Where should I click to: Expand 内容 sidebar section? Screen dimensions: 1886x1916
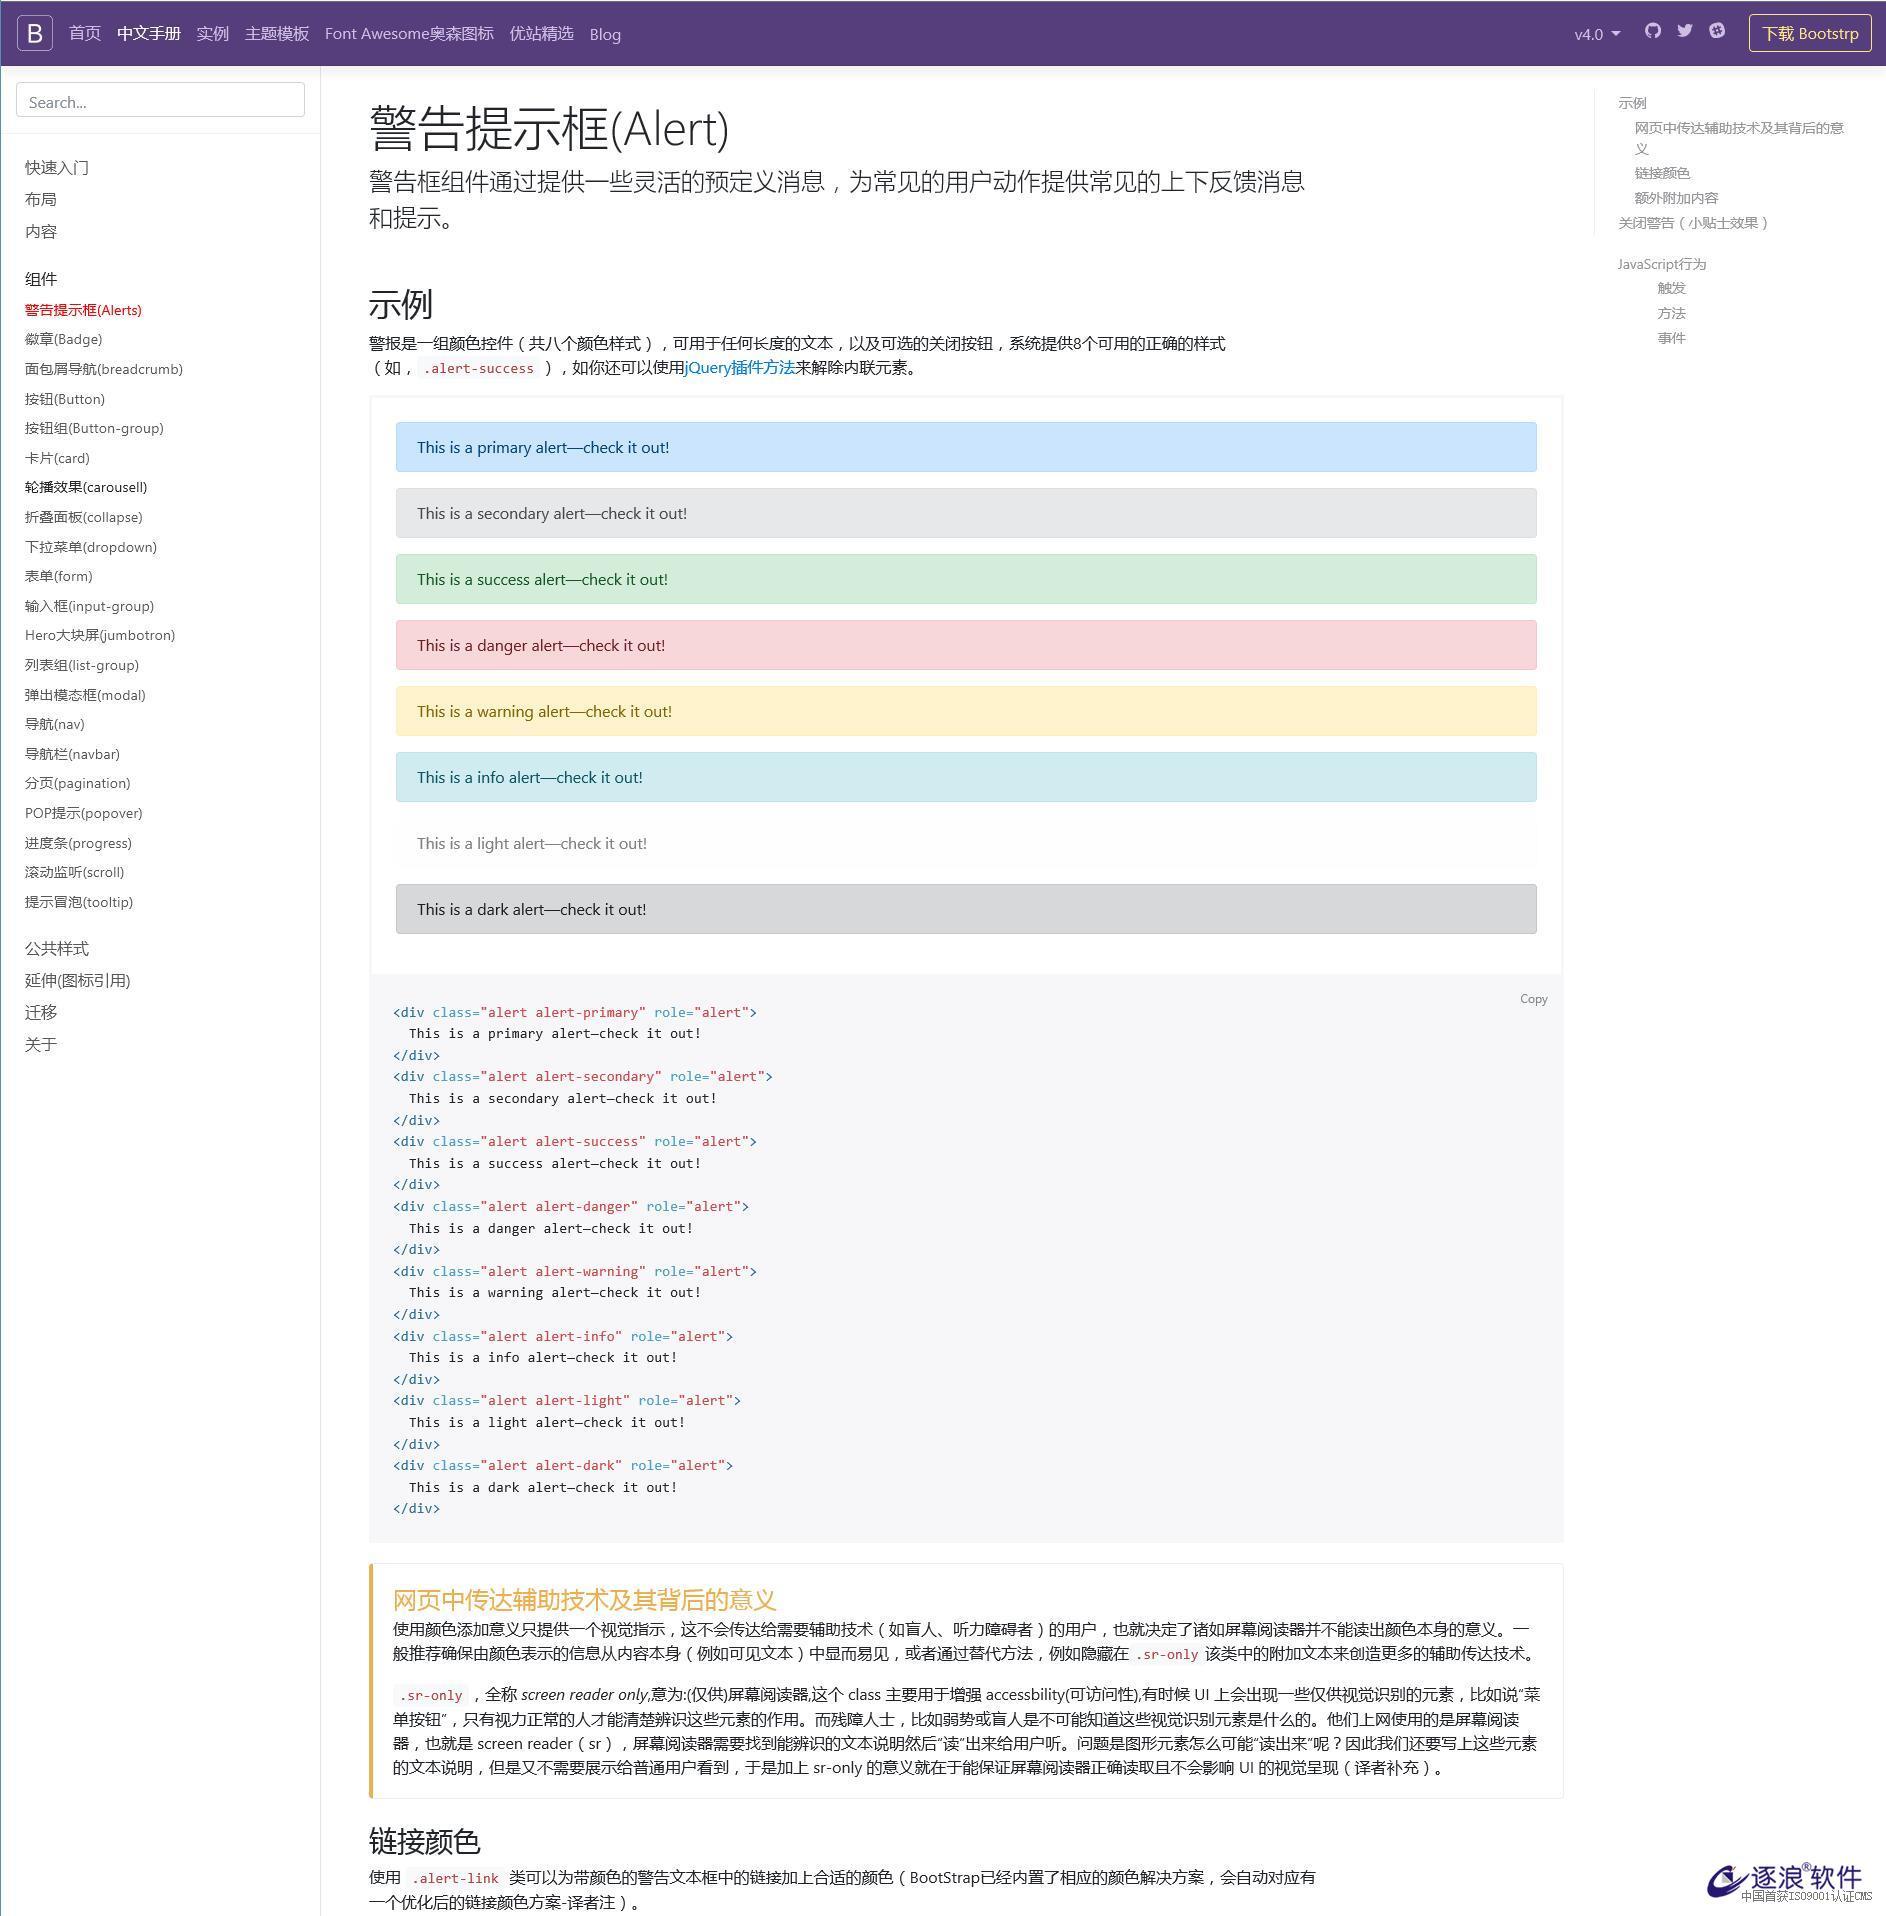(41, 232)
